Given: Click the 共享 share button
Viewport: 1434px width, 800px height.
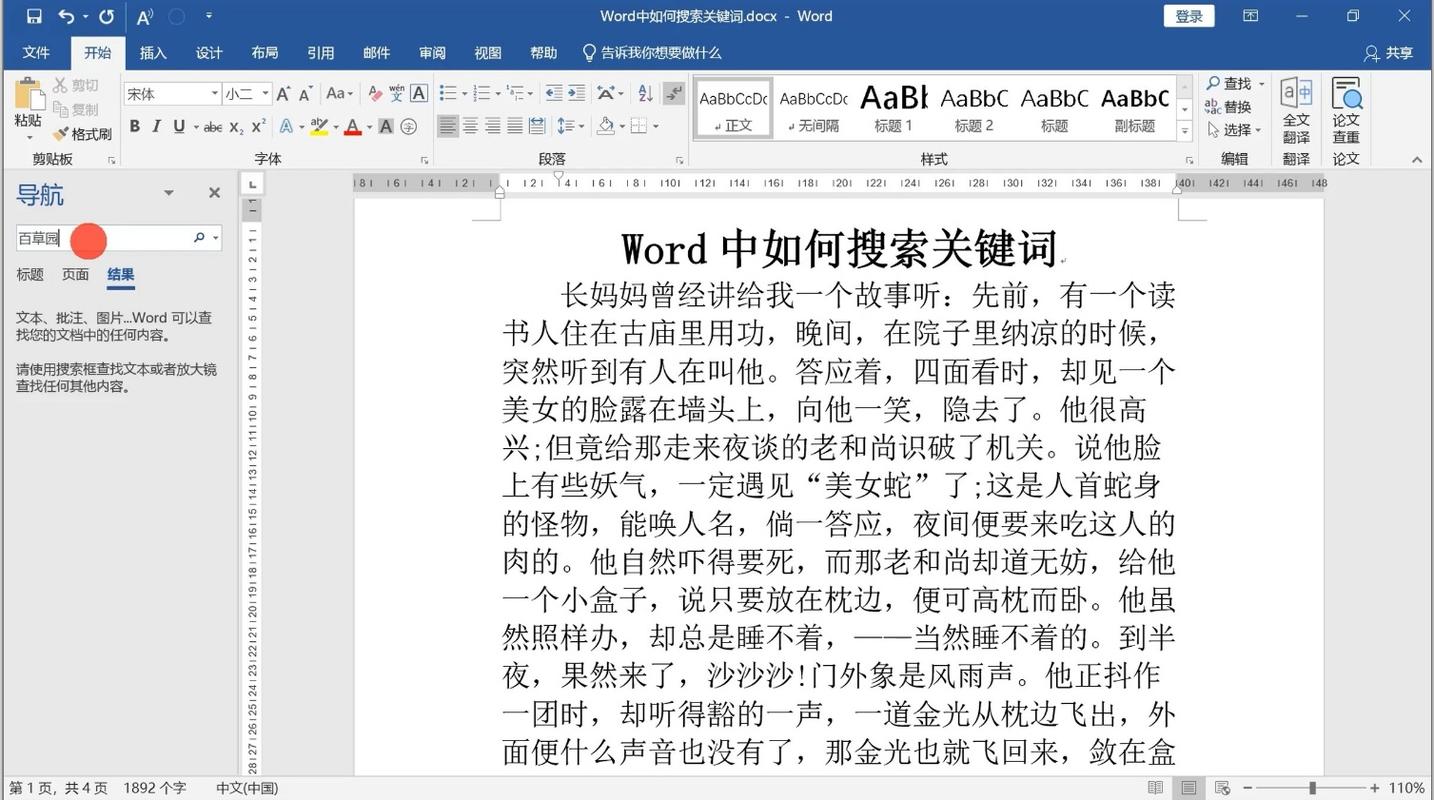Looking at the screenshot, I should [1389, 53].
